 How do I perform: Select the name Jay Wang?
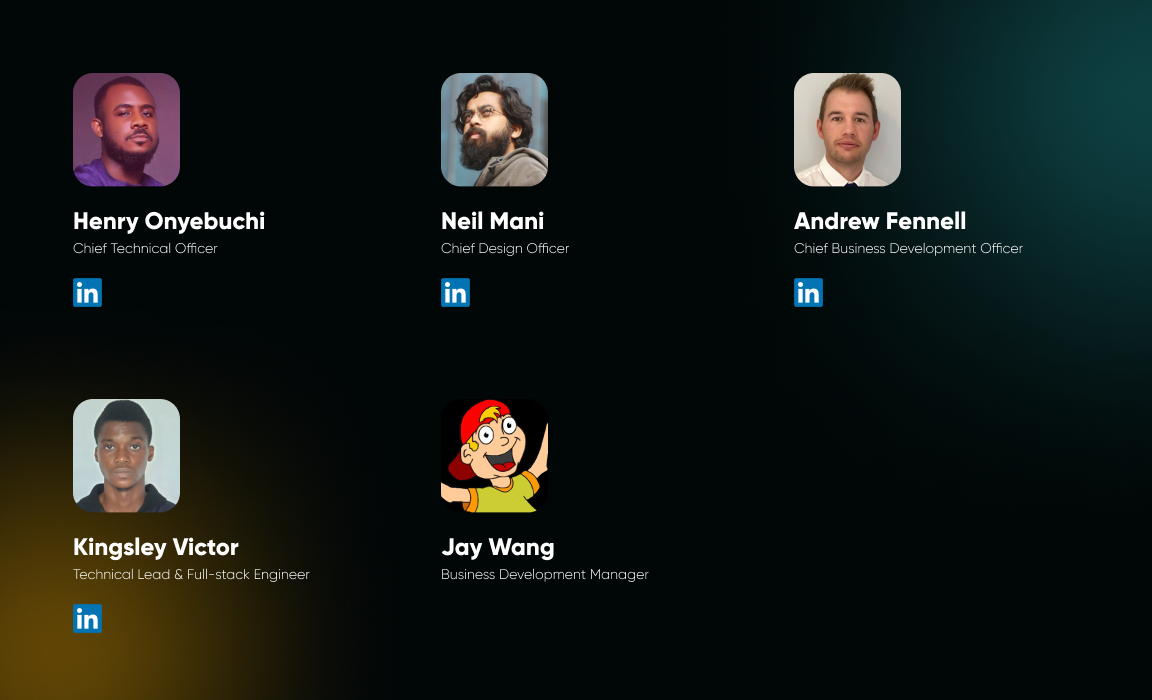pyautogui.click(x=497, y=547)
